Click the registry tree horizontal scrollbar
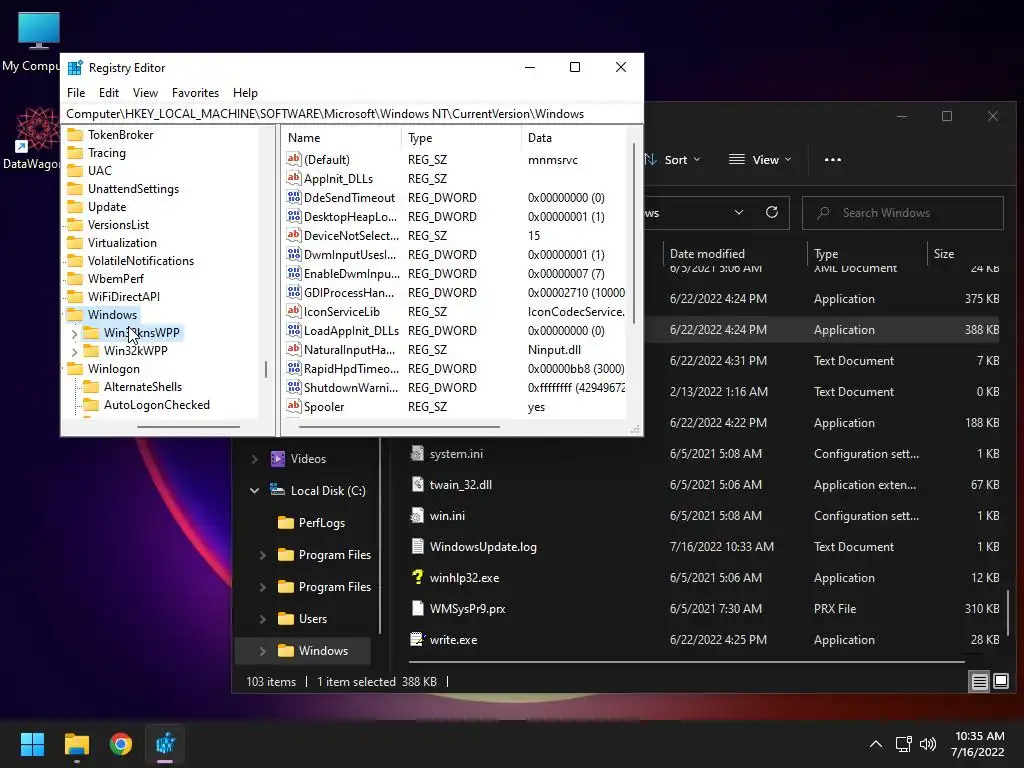Viewport: 1024px width, 768px height. (x=188, y=427)
